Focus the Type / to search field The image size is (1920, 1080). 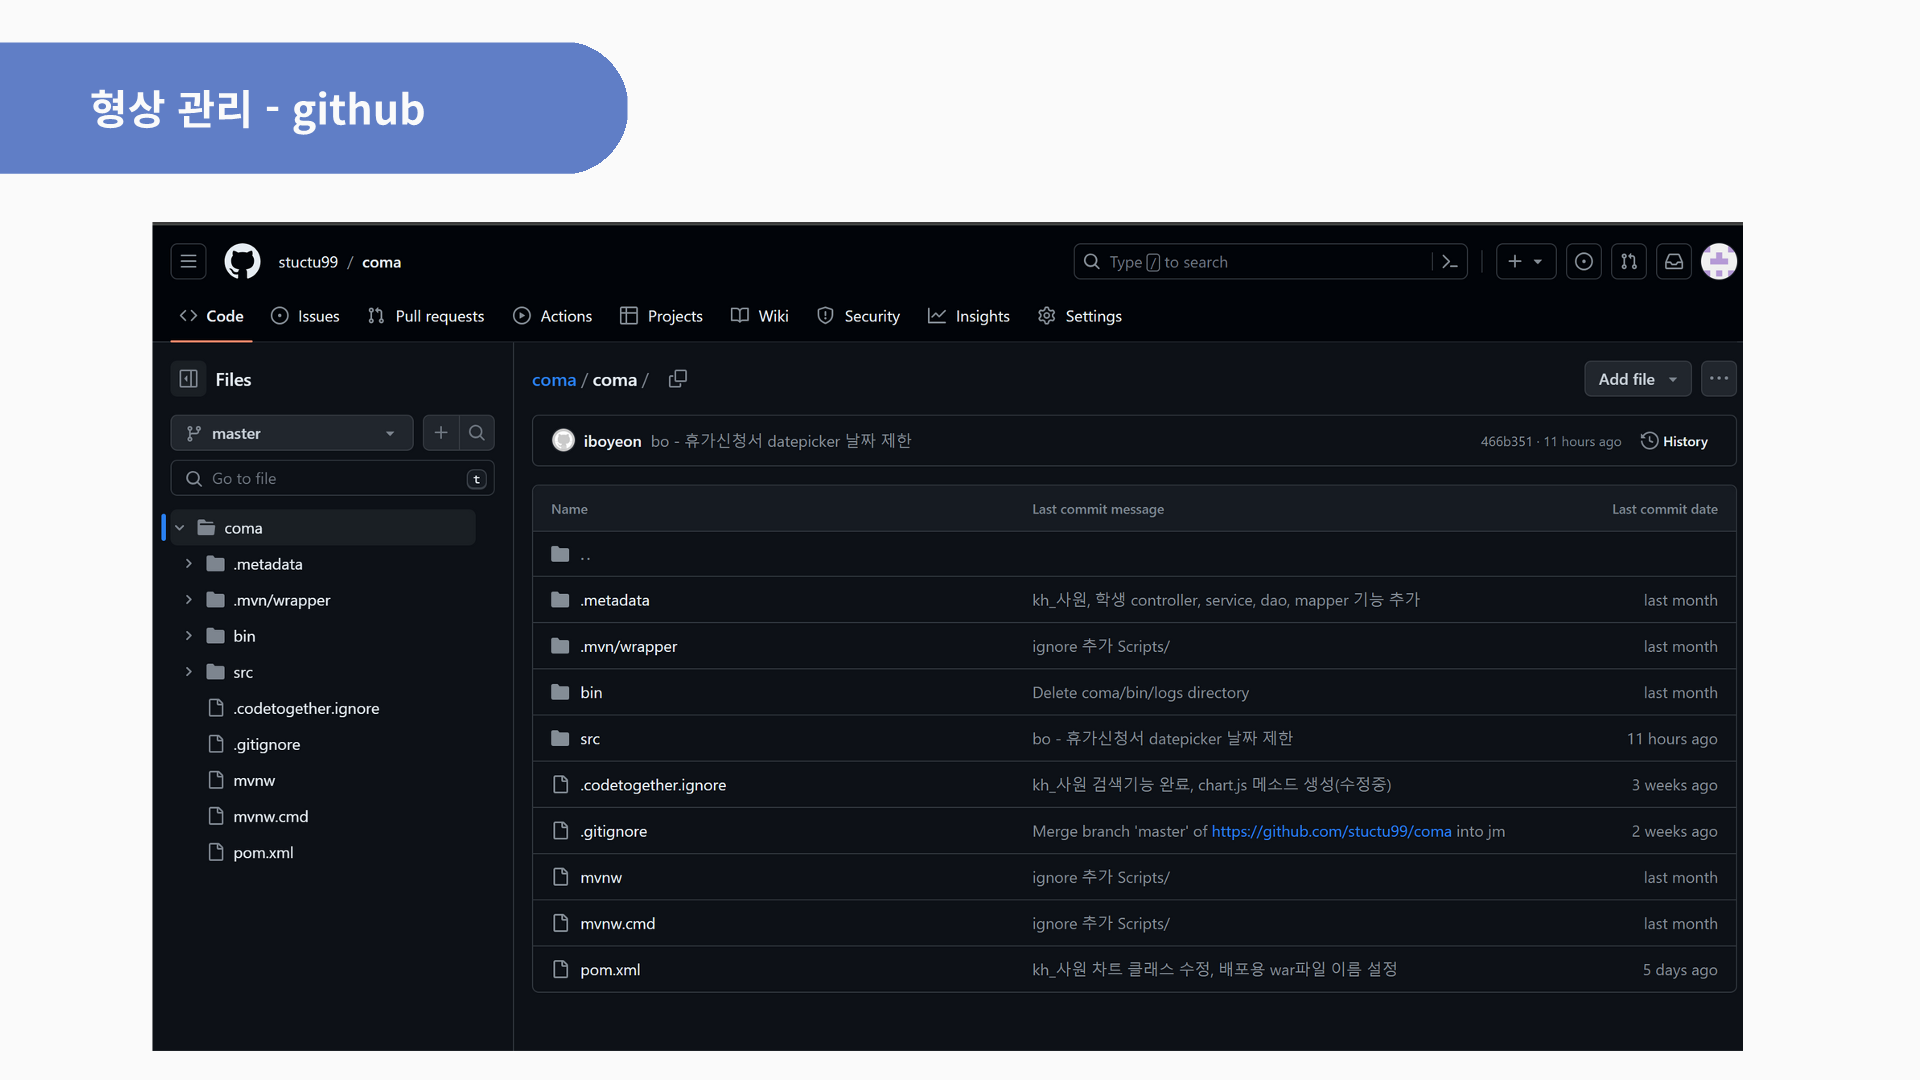(x=1270, y=261)
